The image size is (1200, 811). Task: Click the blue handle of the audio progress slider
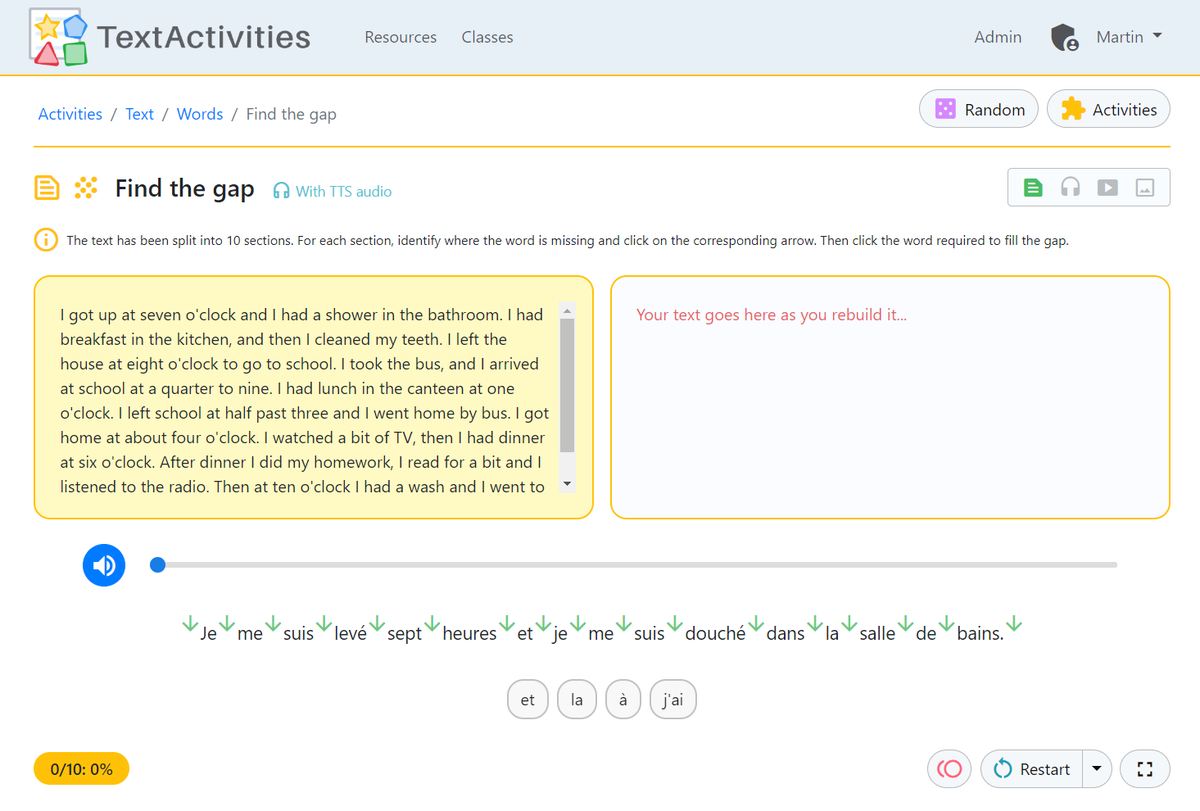point(157,565)
